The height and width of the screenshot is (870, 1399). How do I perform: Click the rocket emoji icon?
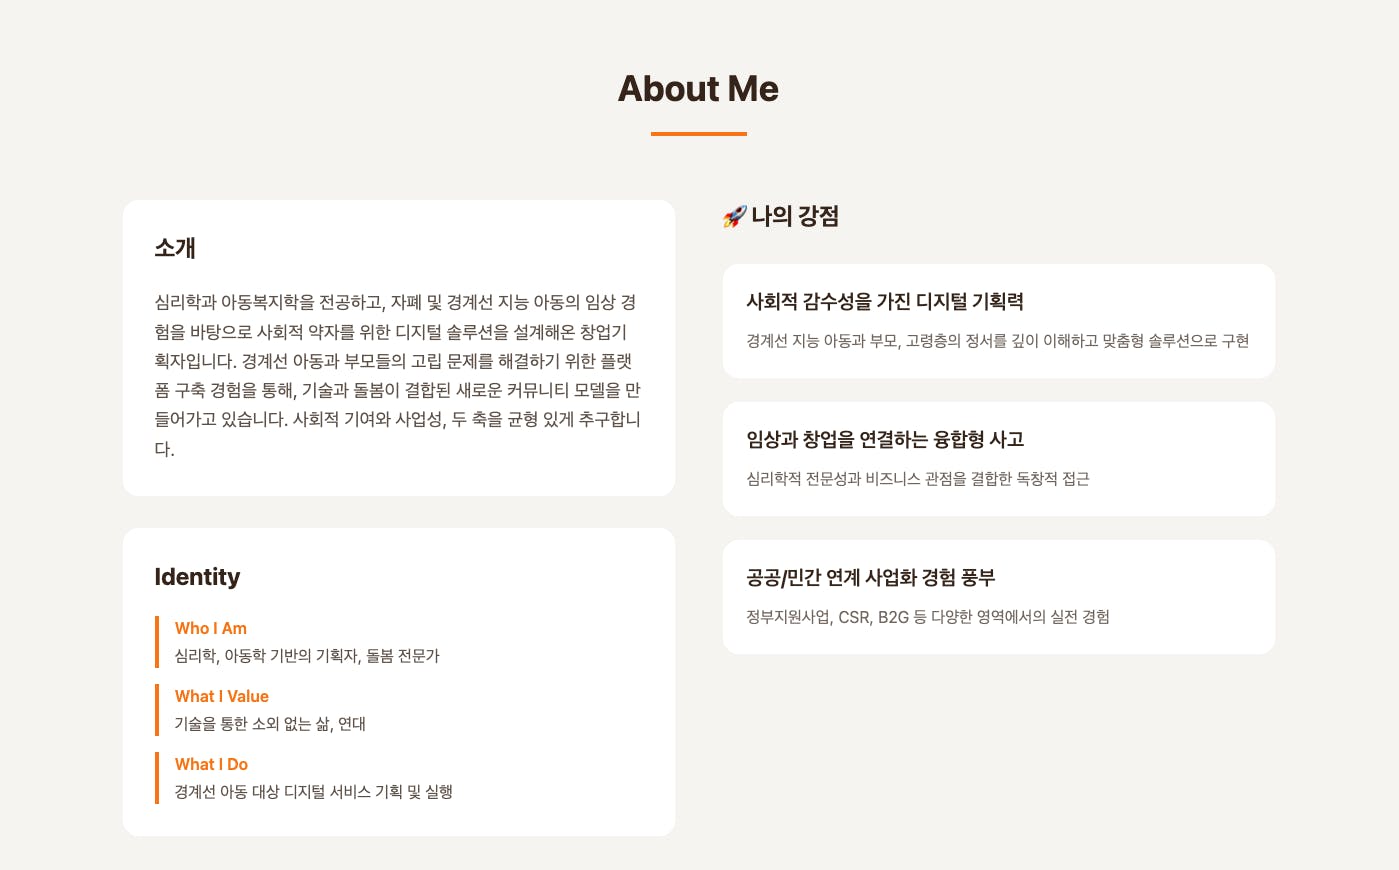[734, 216]
